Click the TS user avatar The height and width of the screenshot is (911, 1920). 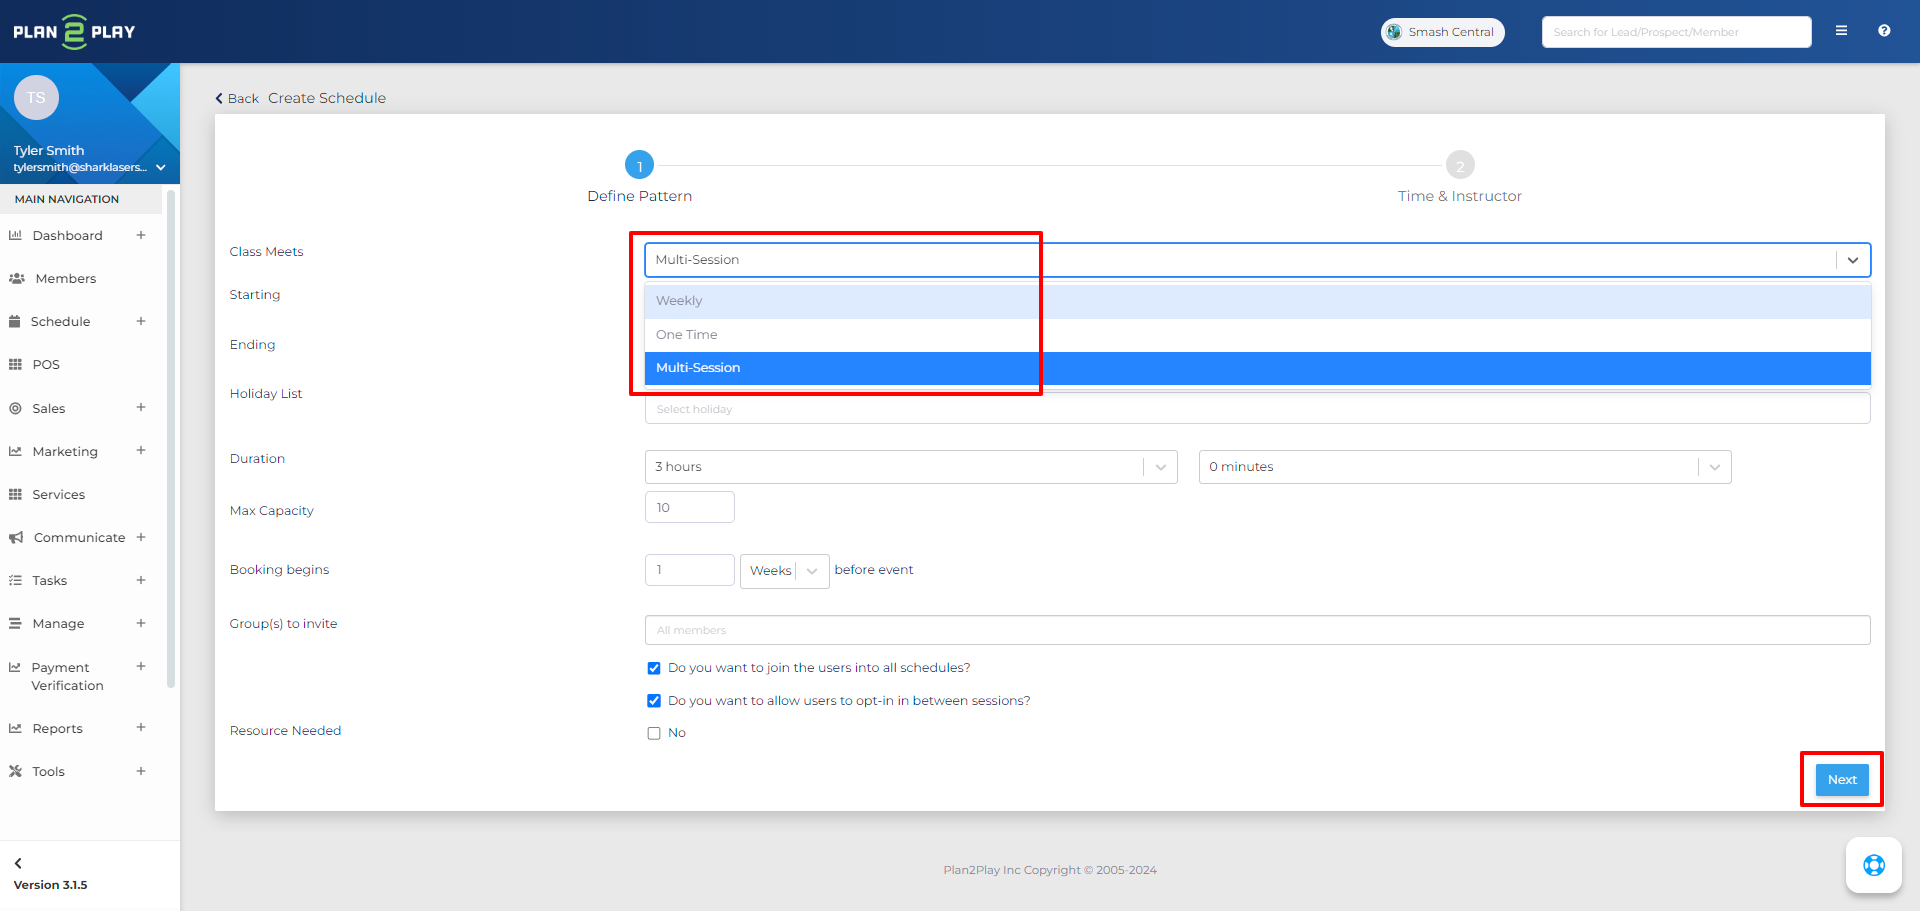(36, 97)
